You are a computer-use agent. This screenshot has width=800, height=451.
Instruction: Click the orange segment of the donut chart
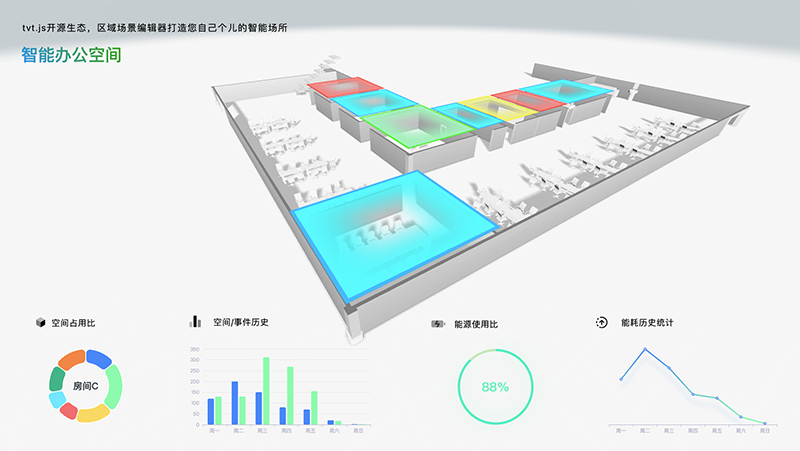click(x=71, y=360)
